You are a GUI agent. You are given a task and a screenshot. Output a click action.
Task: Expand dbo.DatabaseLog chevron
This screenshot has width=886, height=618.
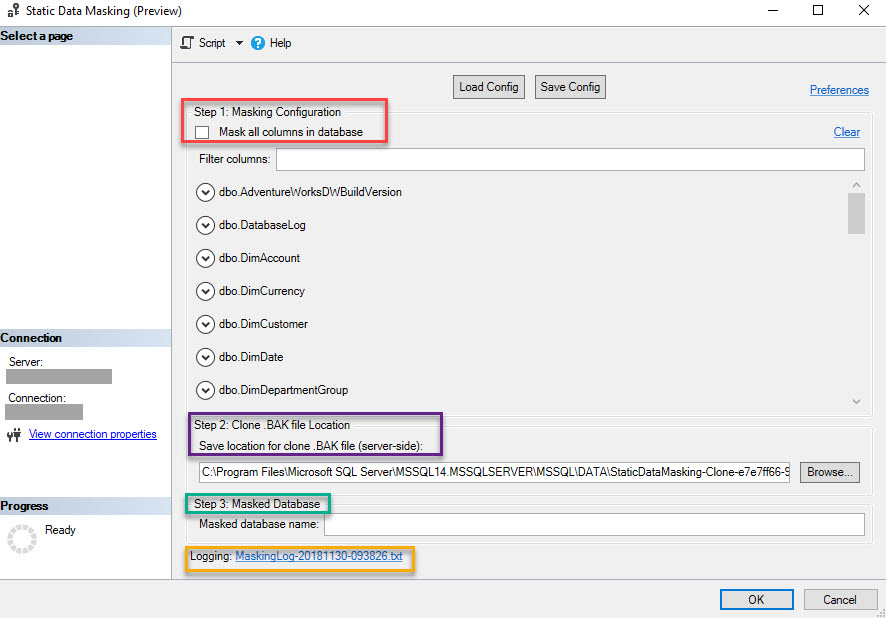coord(205,225)
